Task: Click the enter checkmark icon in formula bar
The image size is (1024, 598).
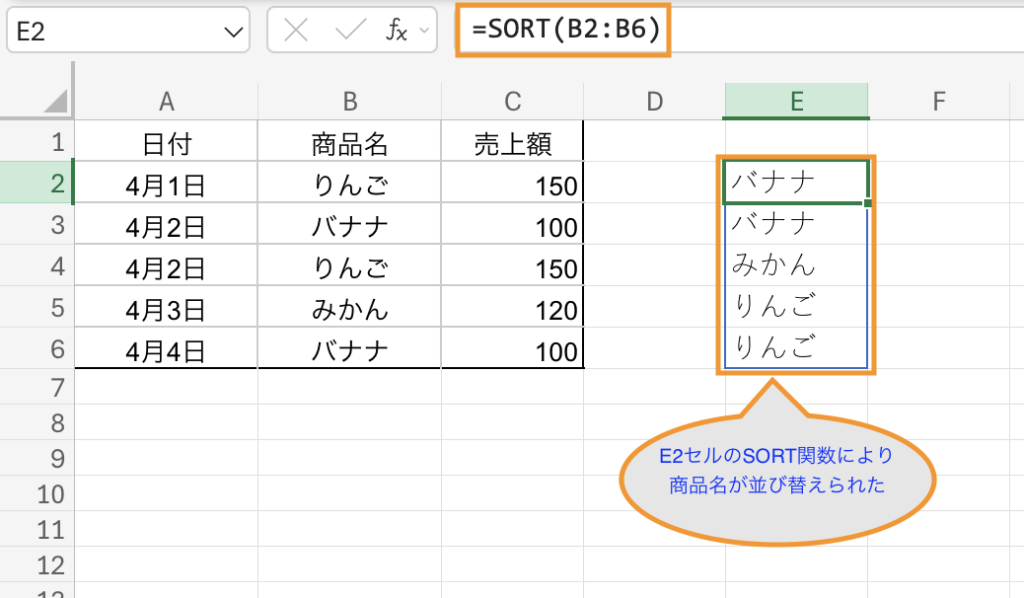Action: pyautogui.click(x=351, y=32)
